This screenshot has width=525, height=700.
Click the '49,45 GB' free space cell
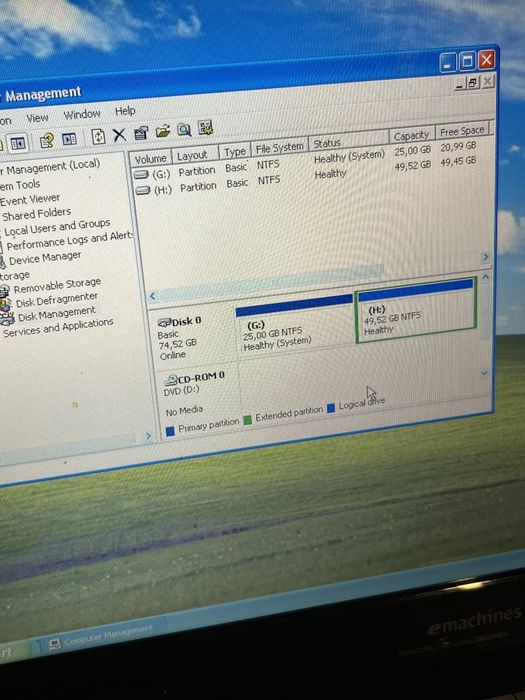click(458, 161)
